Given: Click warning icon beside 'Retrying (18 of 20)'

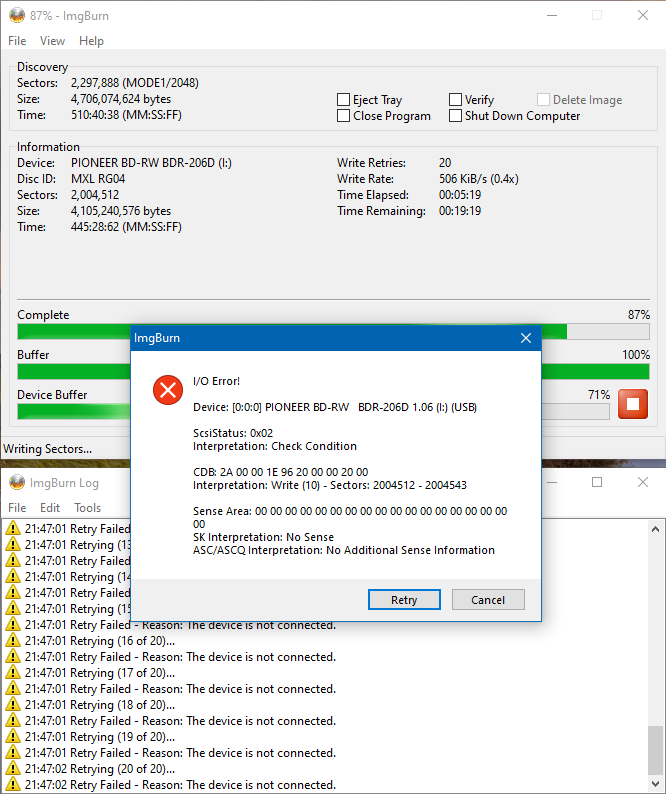Looking at the screenshot, I should pyautogui.click(x=13, y=704).
